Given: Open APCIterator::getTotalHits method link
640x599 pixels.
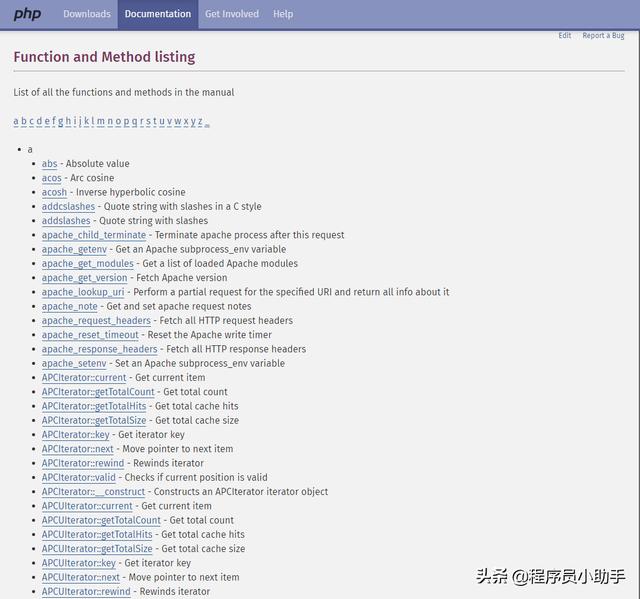Looking at the screenshot, I should [x=95, y=406].
